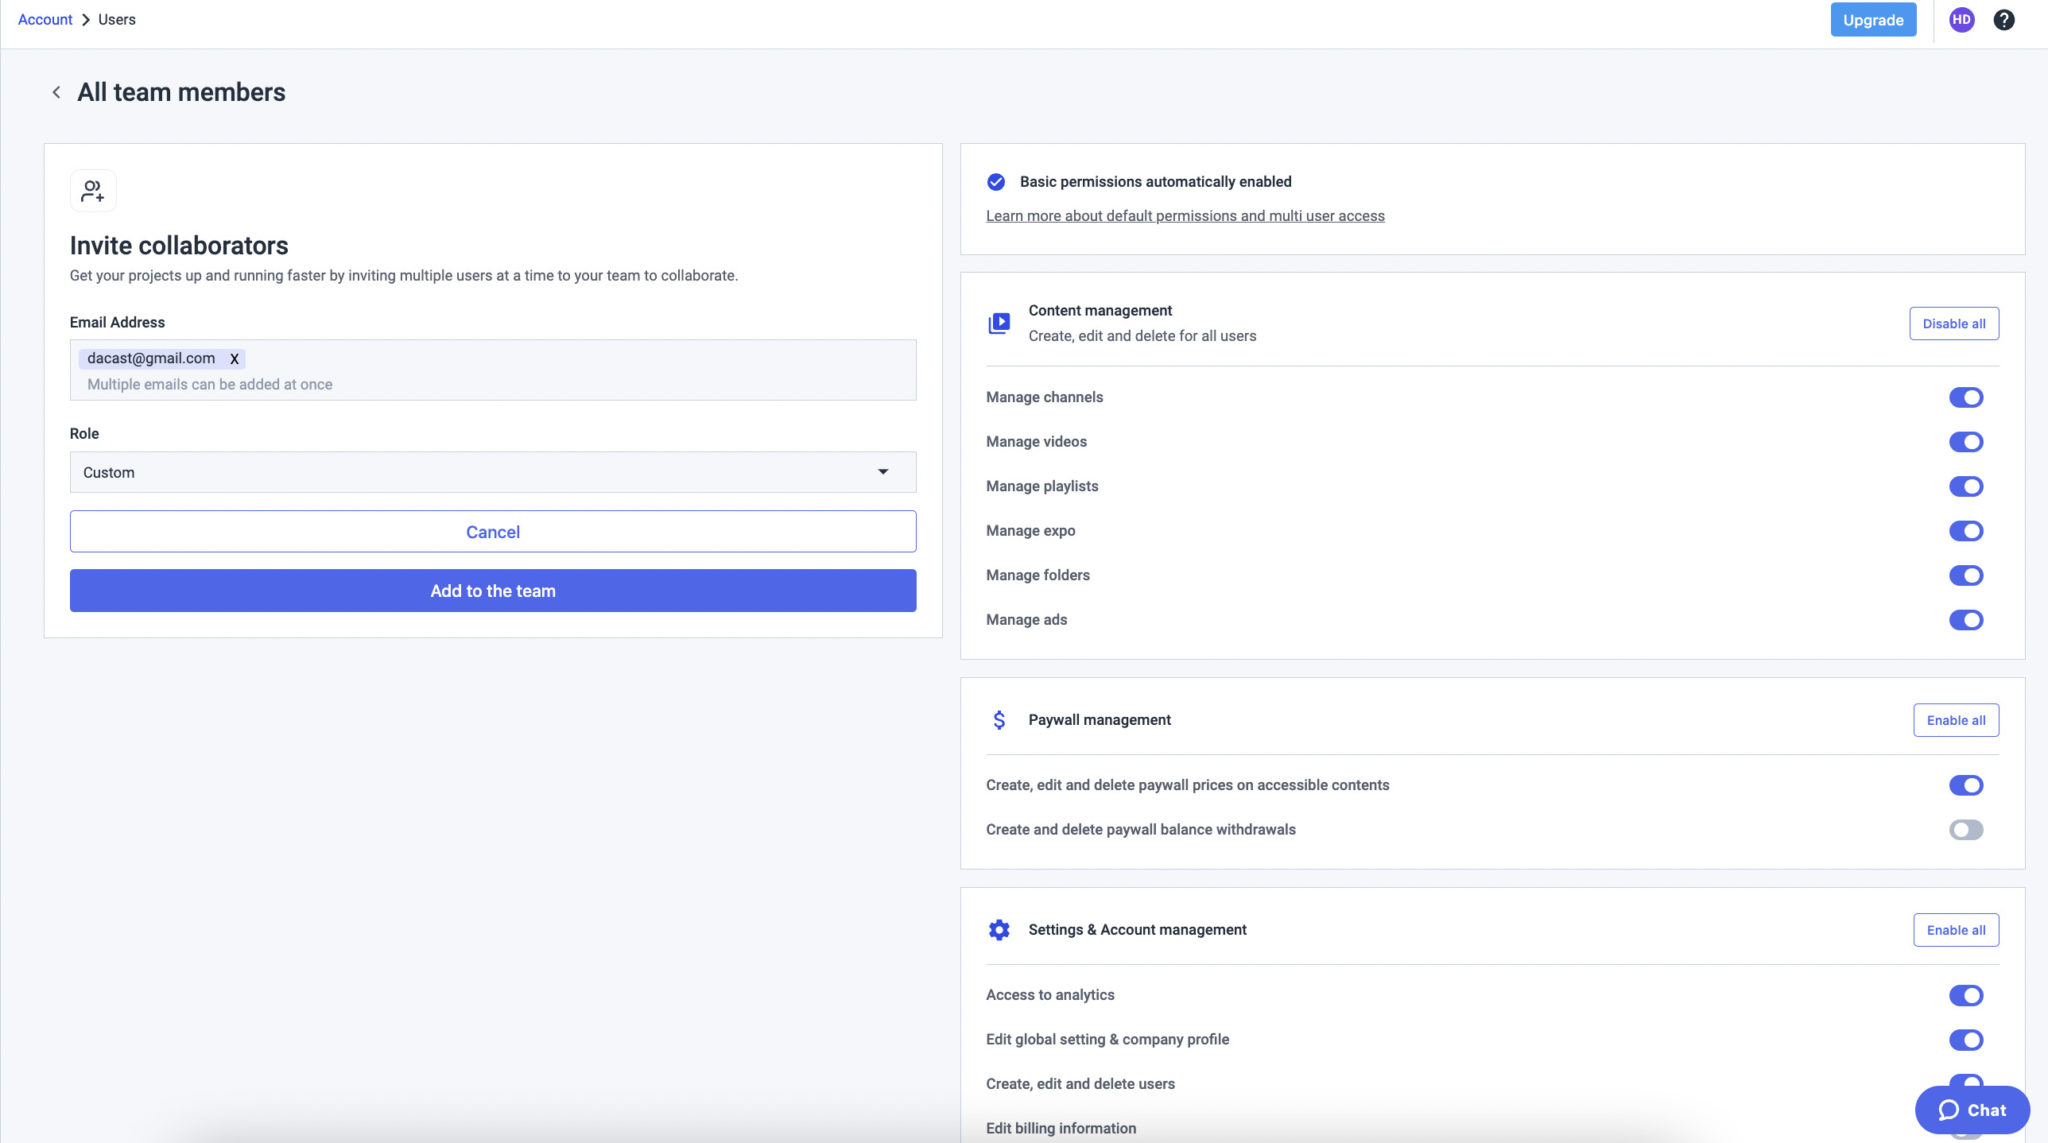Viewport: 2048px width, 1143px height.
Task: Disable paywall prices permission toggle
Action: coord(1966,786)
